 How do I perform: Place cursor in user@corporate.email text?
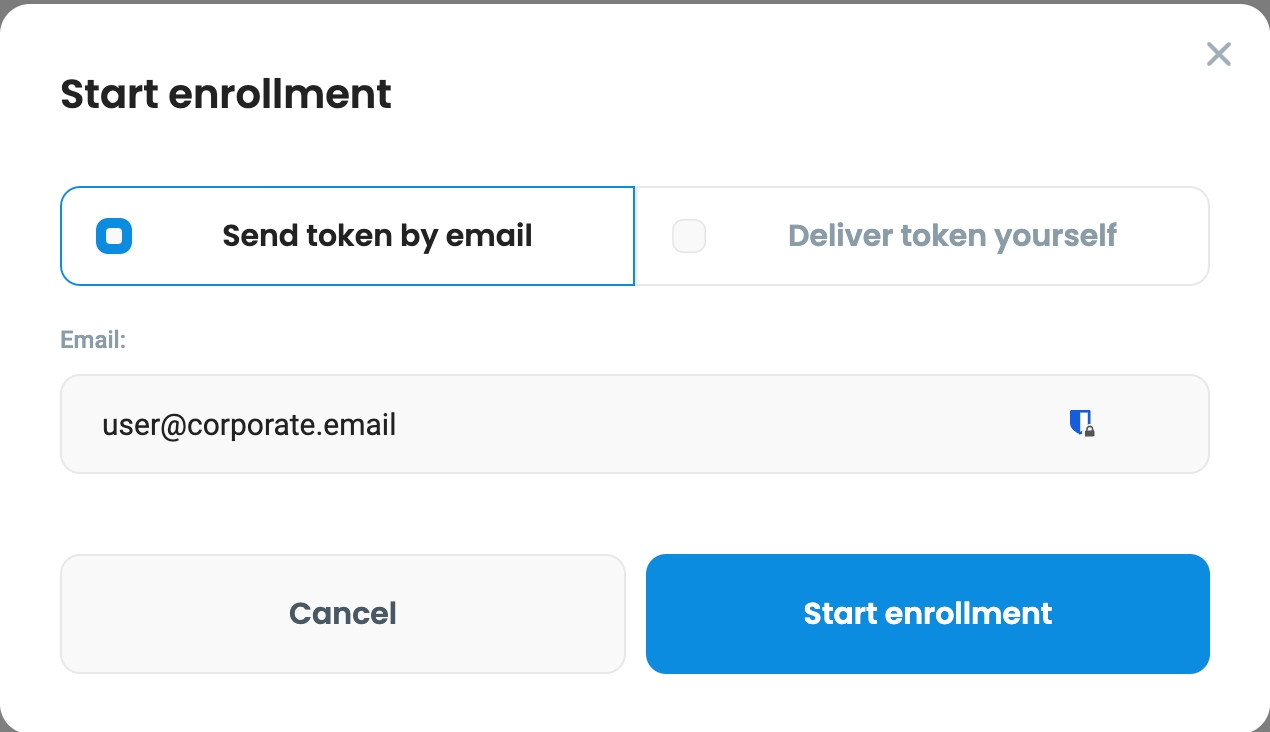click(x=249, y=425)
